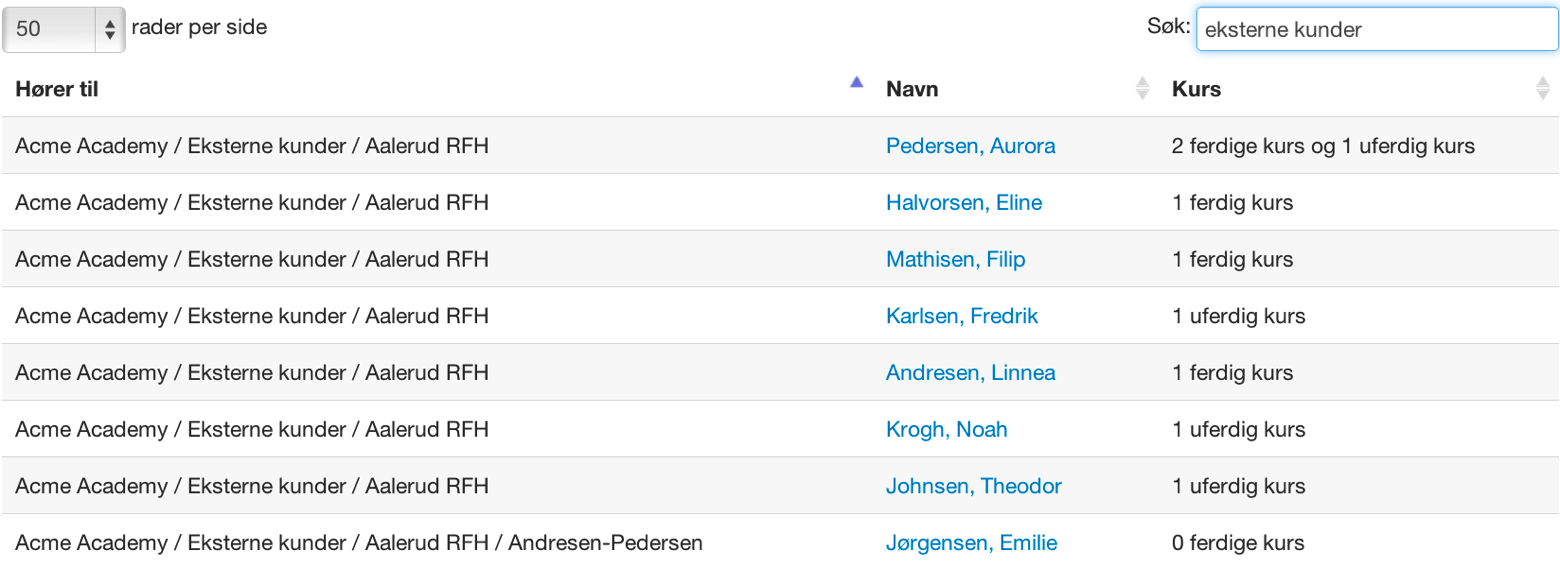Open the rows per side dropdown

[63, 29]
